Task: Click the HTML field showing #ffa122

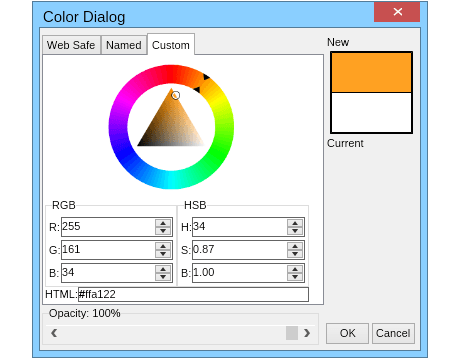Action: coord(193,294)
